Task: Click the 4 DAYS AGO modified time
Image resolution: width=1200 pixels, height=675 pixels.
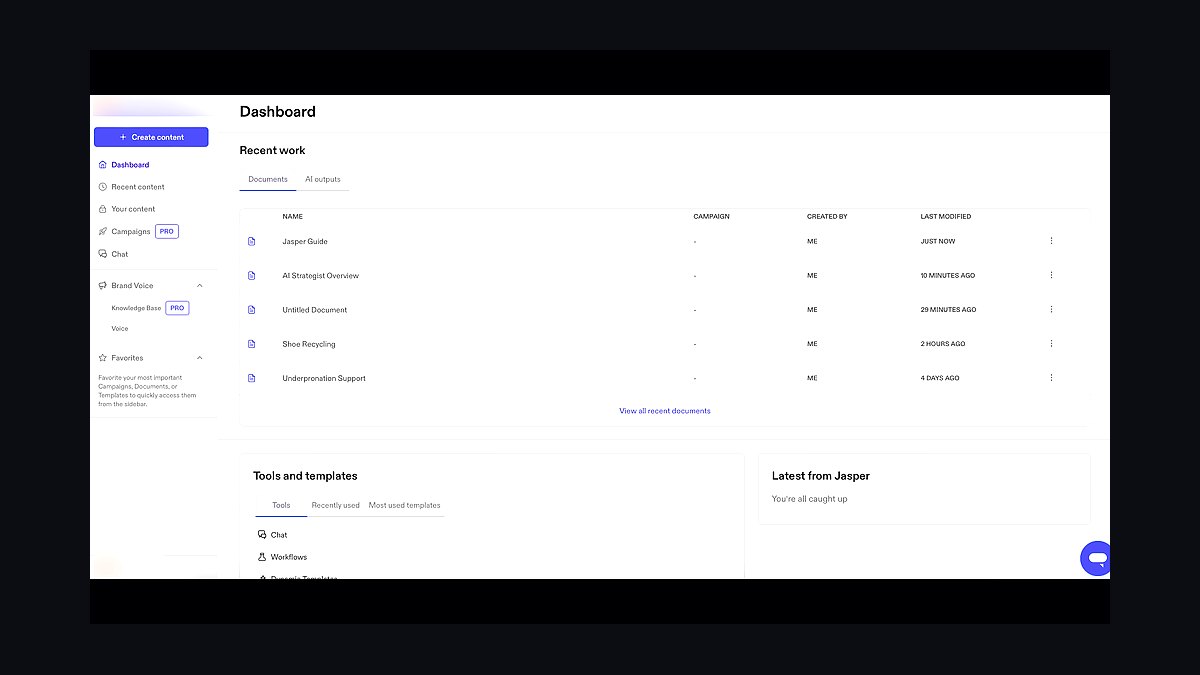Action: 940,378
